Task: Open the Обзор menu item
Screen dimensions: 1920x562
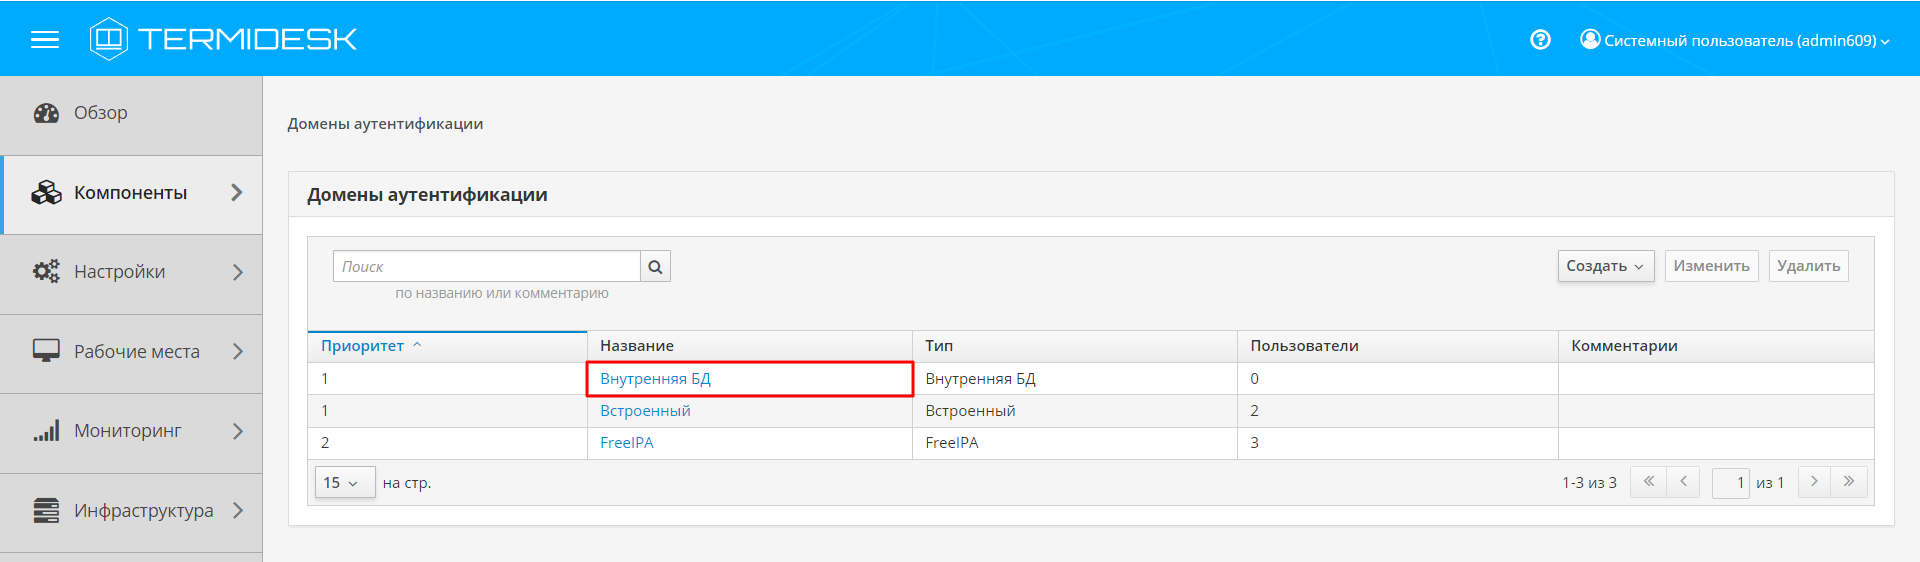Action: (x=131, y=113)
